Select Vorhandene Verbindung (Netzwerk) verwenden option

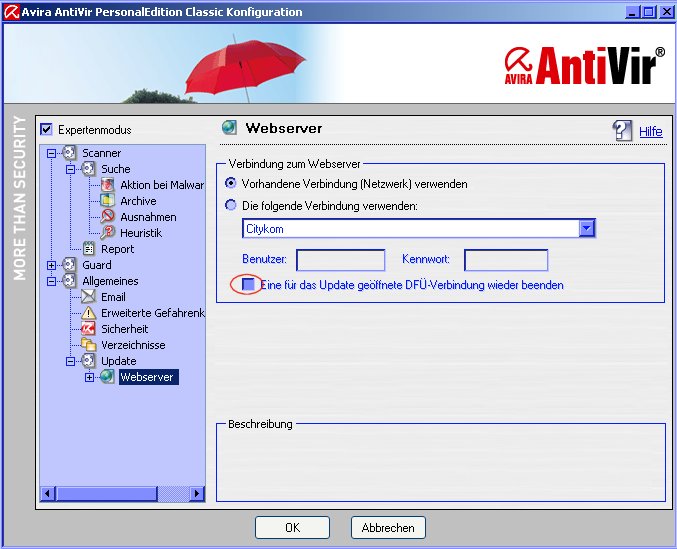click(231, 183)
